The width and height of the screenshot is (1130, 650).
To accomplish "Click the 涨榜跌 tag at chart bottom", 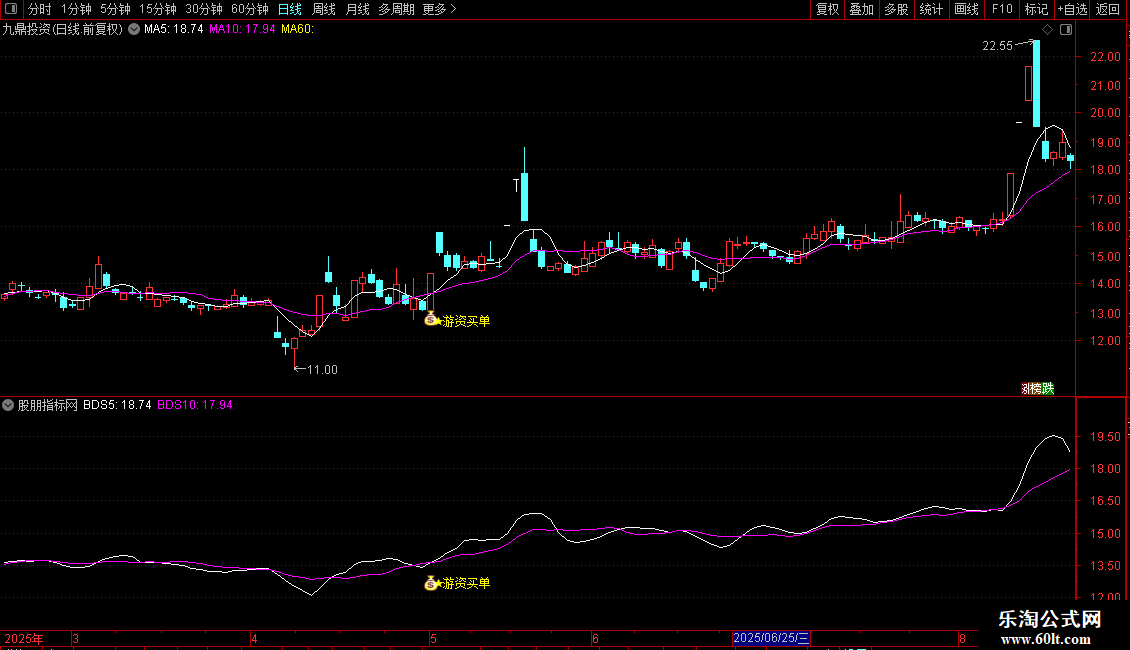I will click(x=1038, y=388).
